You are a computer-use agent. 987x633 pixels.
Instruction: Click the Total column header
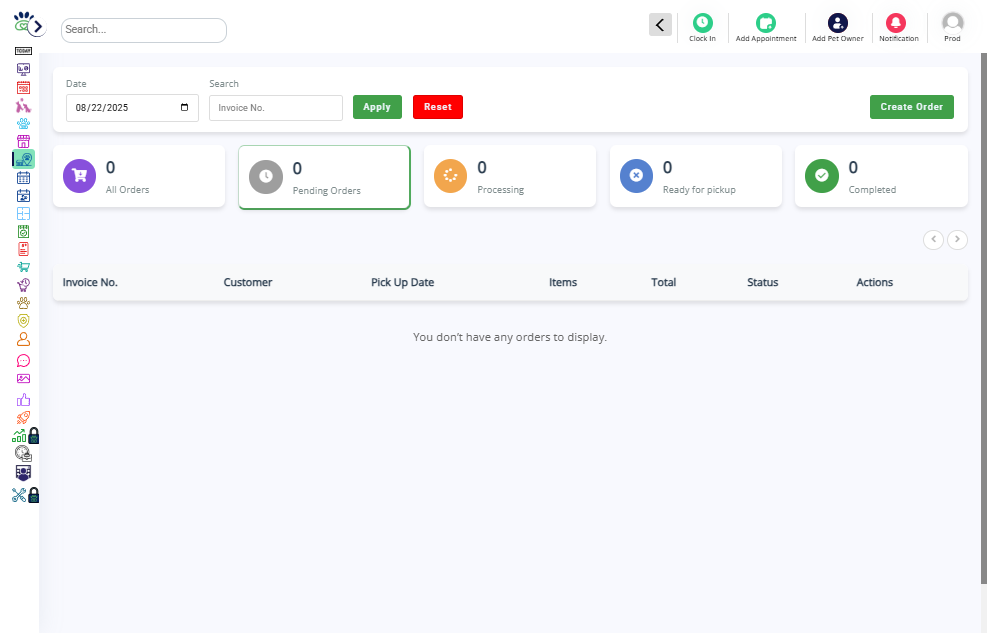(x=663, y=283)
